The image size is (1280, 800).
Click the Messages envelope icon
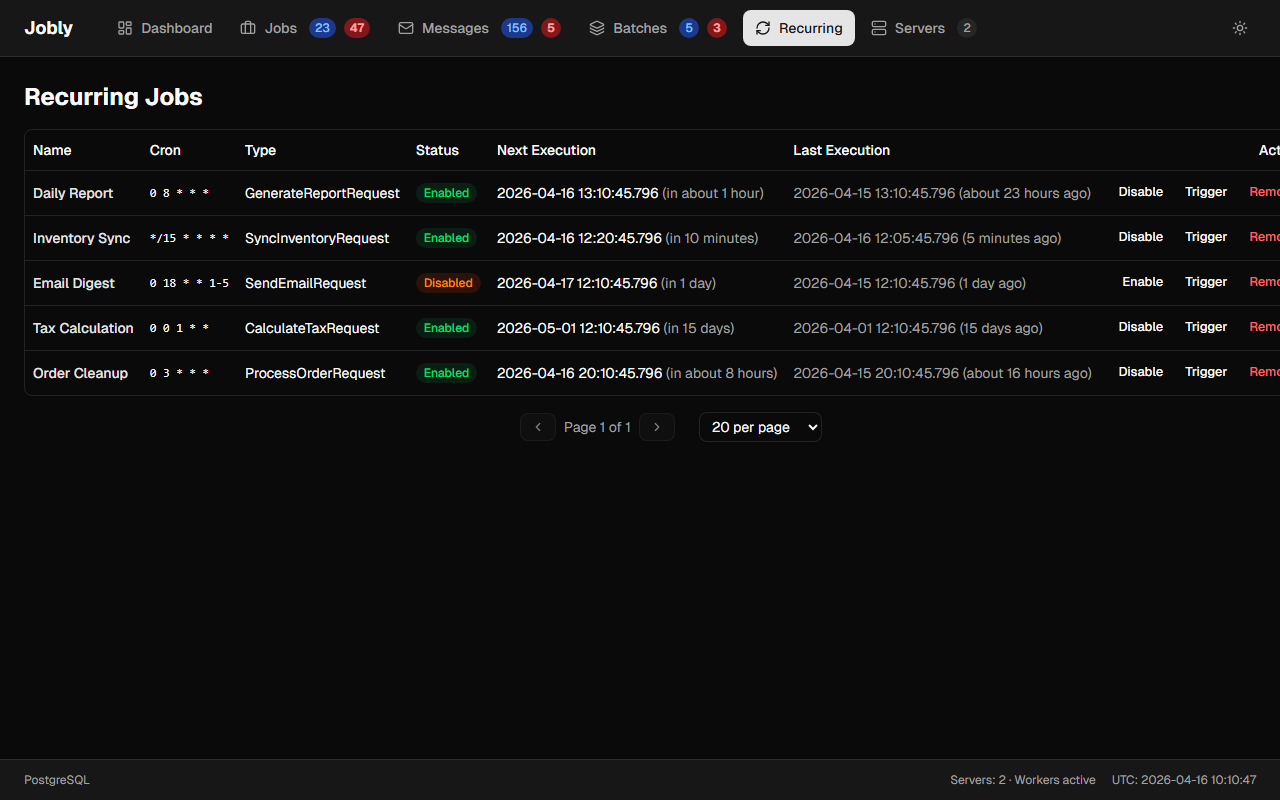(x=406, y=28)
